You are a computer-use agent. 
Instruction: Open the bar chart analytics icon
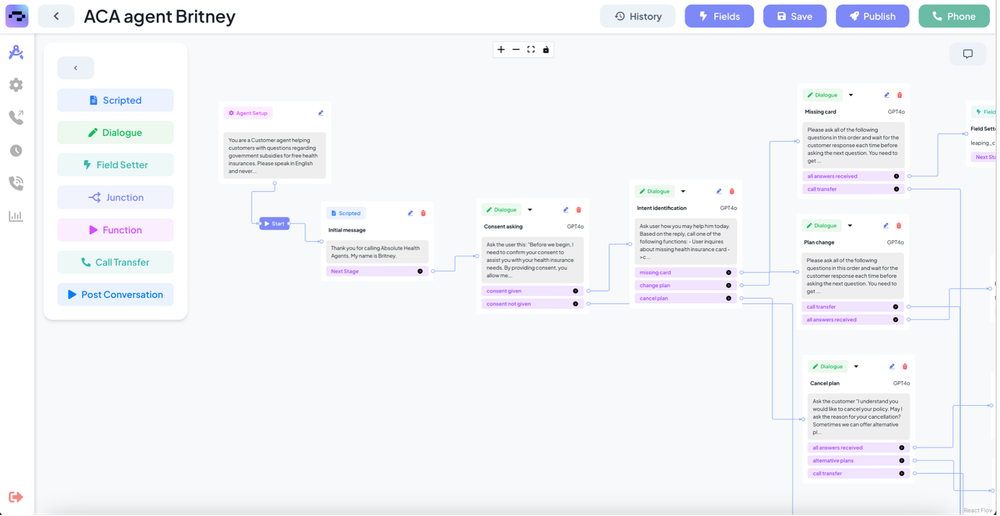coord(16,217)
